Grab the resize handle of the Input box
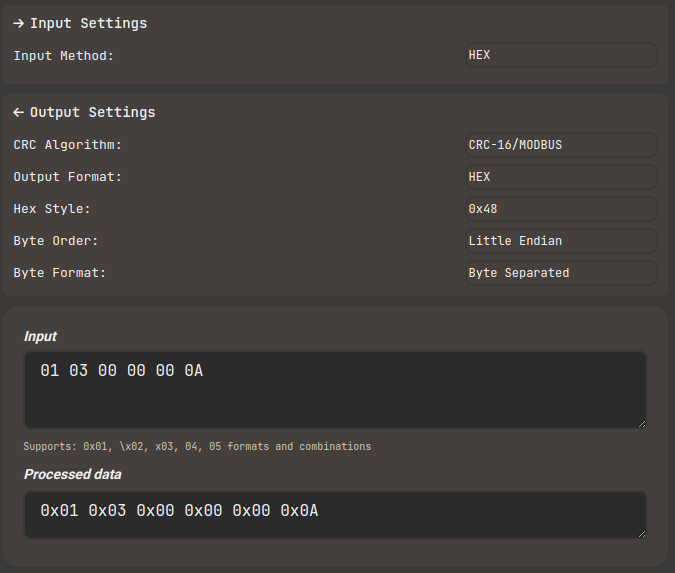 (x=641, y=424)
